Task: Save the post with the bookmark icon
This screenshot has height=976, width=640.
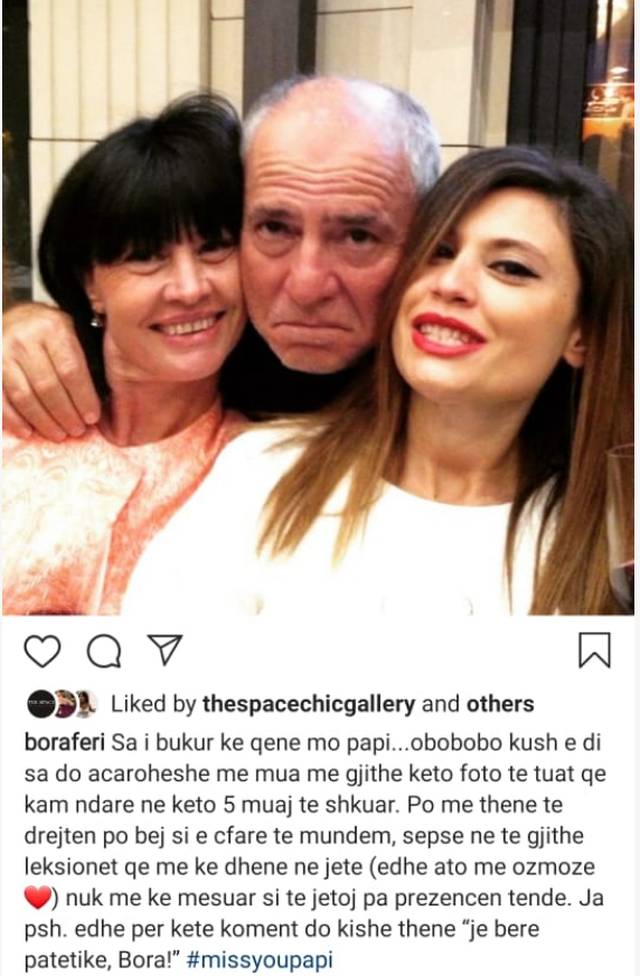Action: 595,650
